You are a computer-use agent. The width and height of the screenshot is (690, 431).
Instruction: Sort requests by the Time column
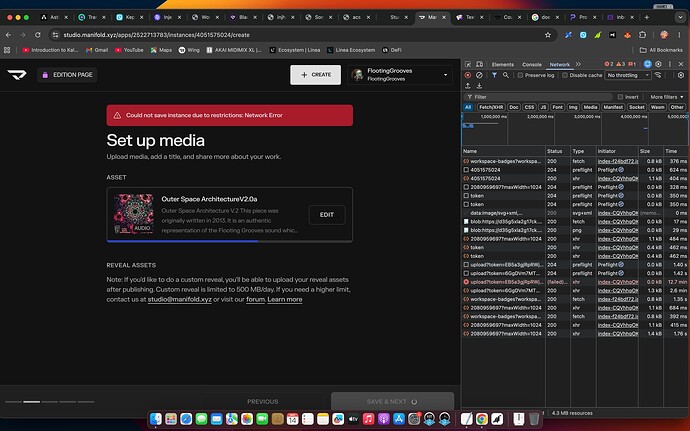[676, 151]
